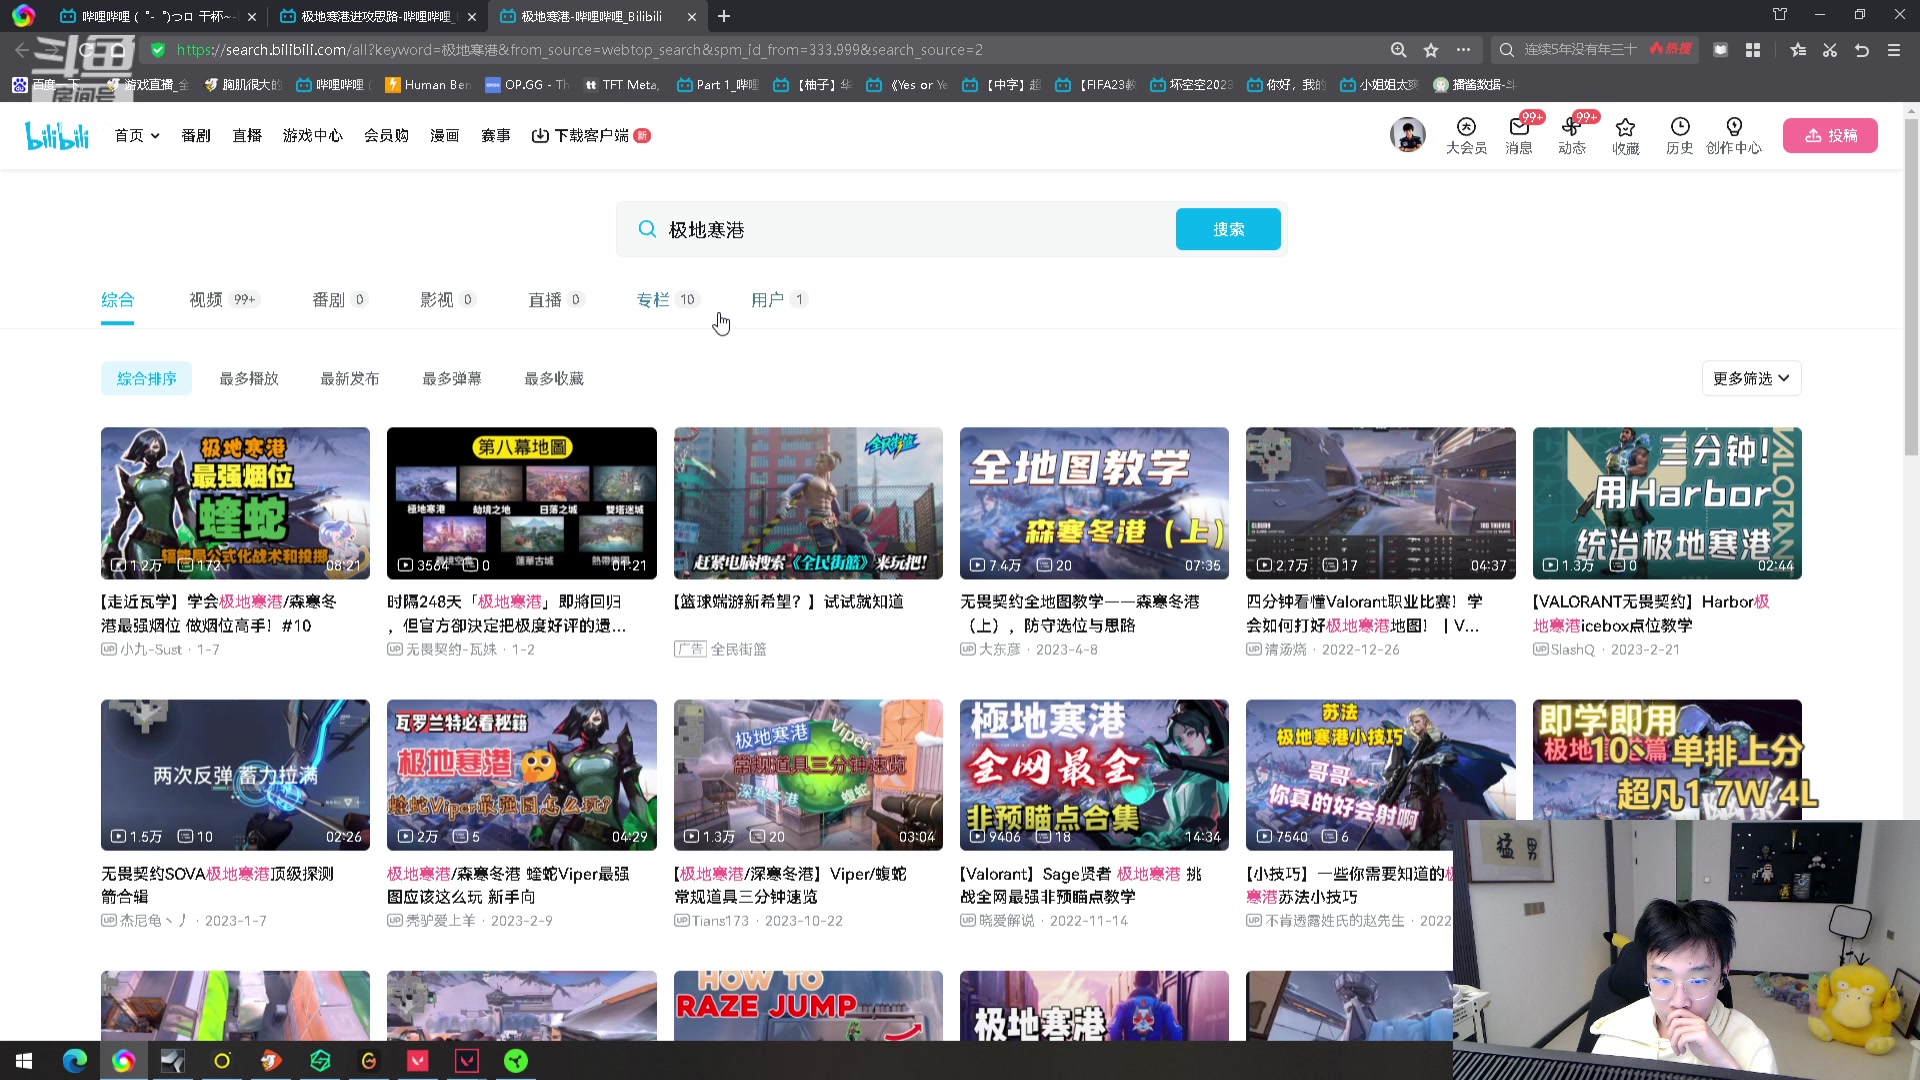This screenshot has width=1920, height=1080.
Task: Sort results by 最多播放
Action: (x=248, y=378)
